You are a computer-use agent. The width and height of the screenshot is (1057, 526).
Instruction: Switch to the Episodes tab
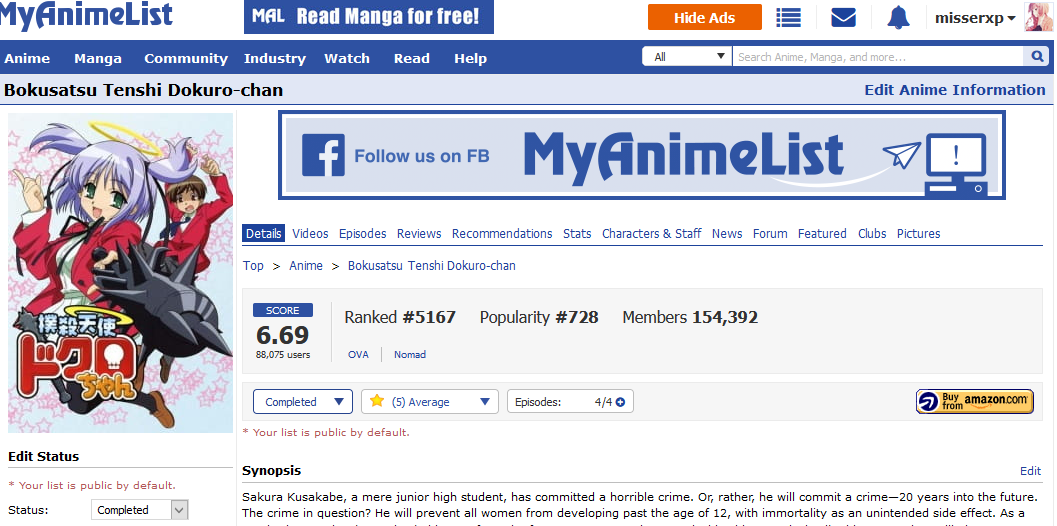click(363, 233)
